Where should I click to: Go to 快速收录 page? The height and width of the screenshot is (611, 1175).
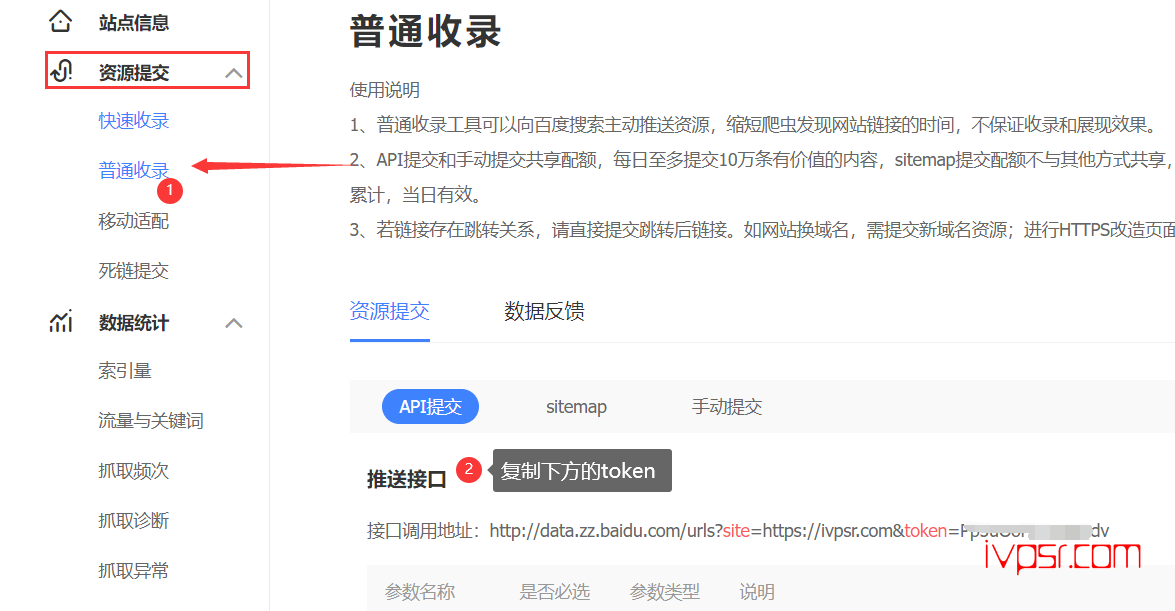click(133, 121)
